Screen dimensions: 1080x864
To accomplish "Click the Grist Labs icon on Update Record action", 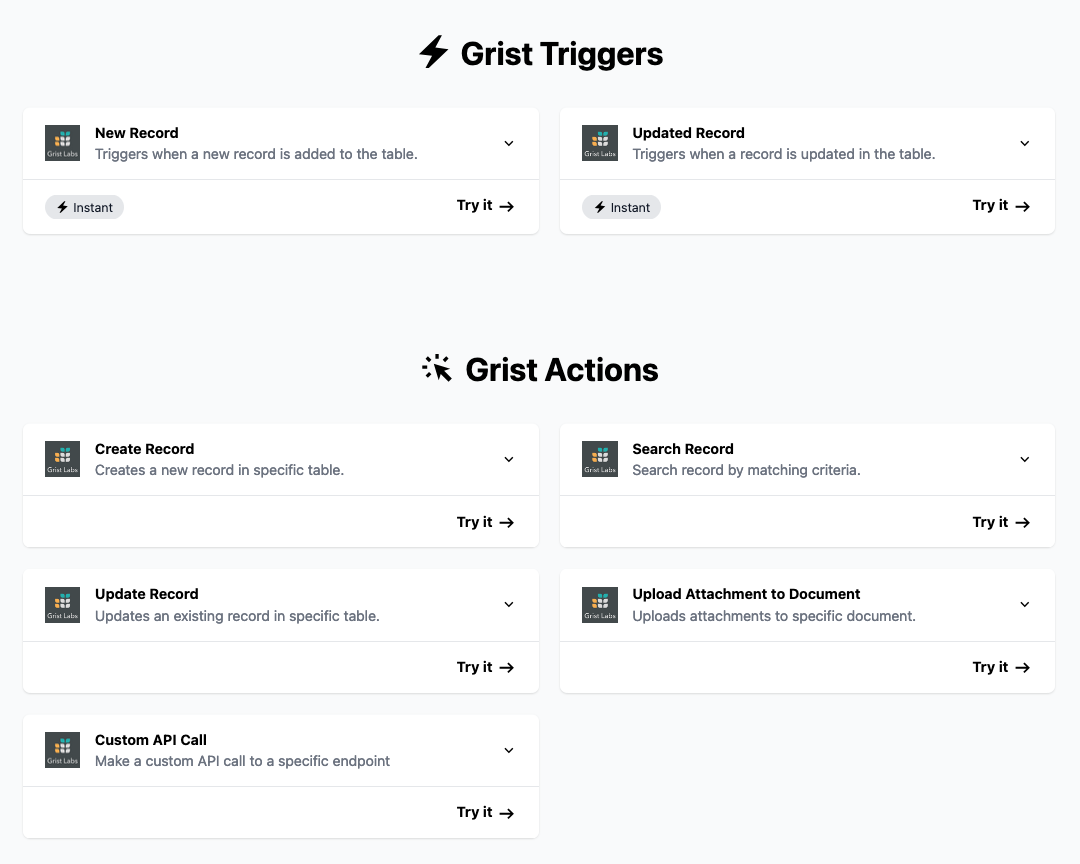I will 61,605.
